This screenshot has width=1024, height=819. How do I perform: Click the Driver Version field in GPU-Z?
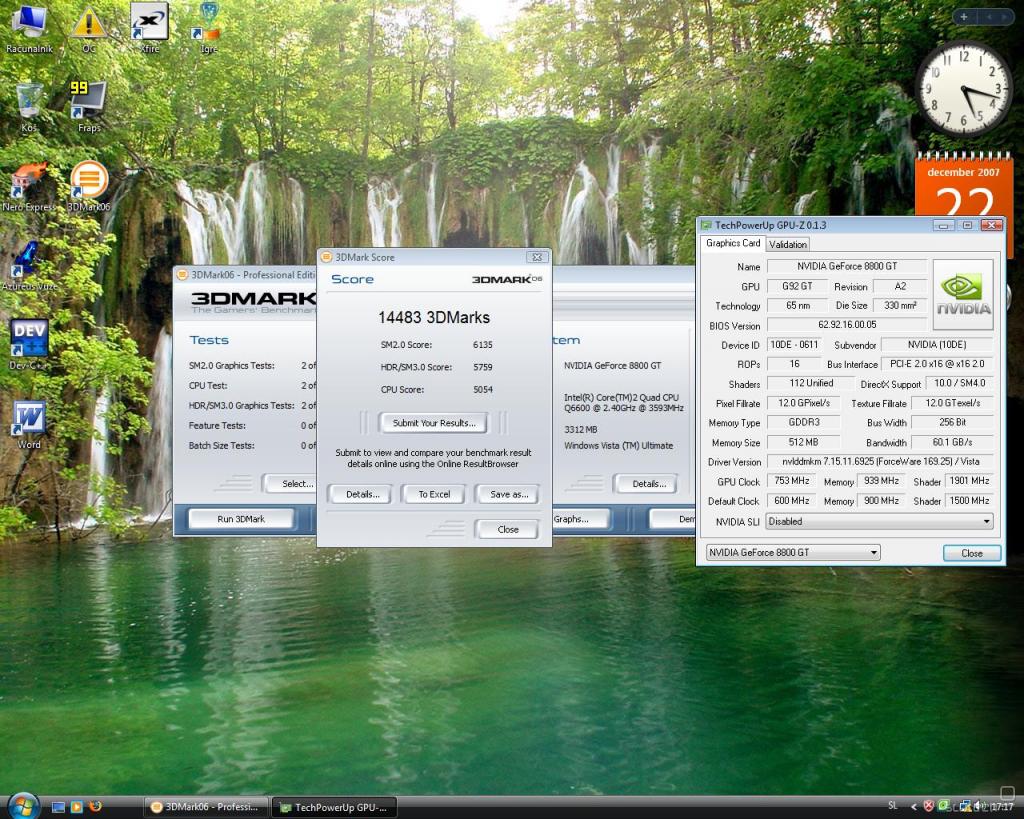tap(880, 462)
